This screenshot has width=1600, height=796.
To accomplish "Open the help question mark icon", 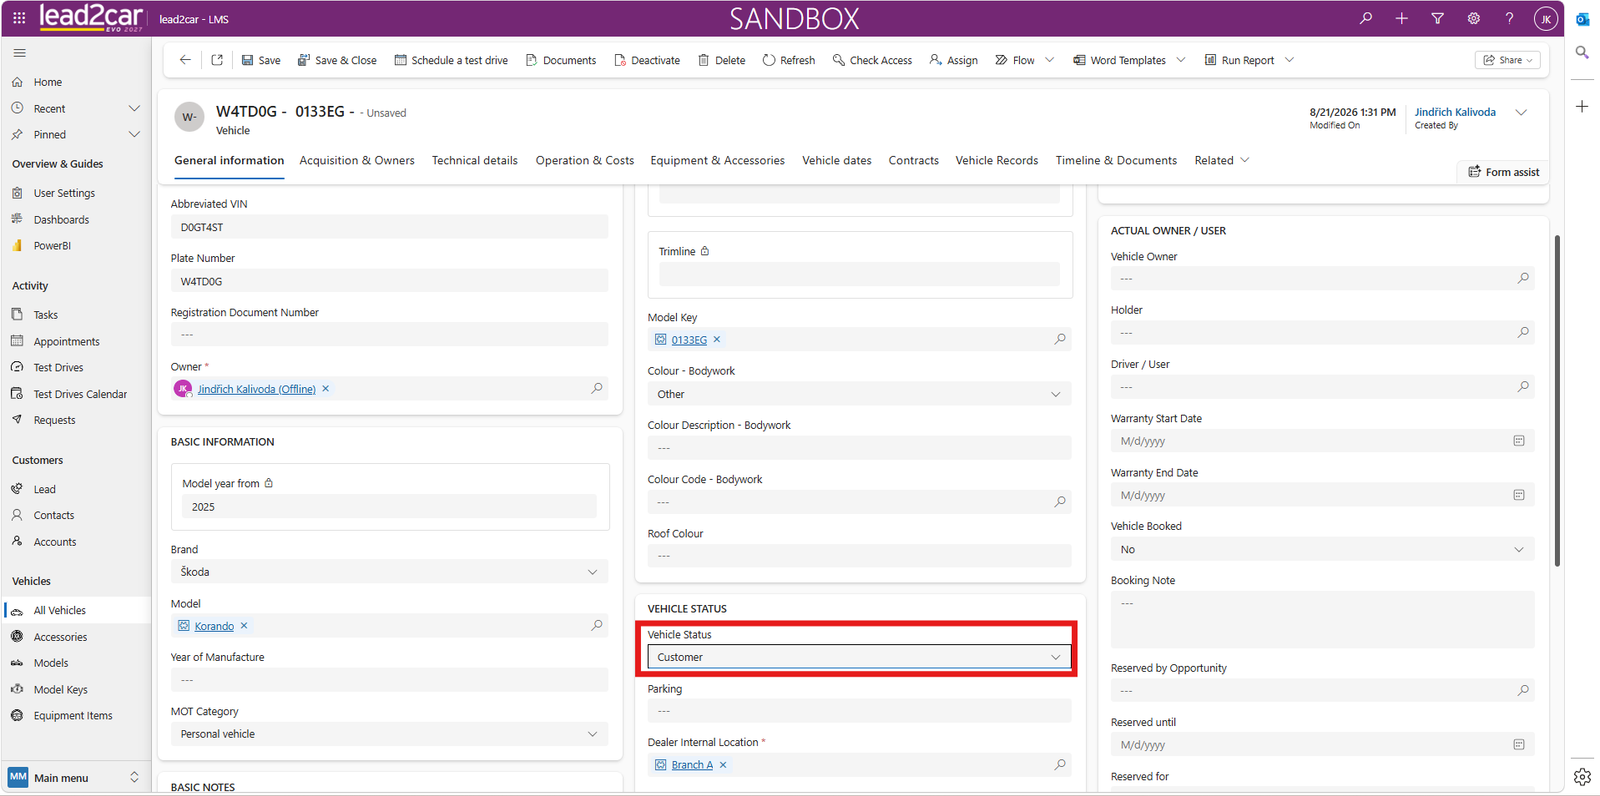I will (1510, 18).
